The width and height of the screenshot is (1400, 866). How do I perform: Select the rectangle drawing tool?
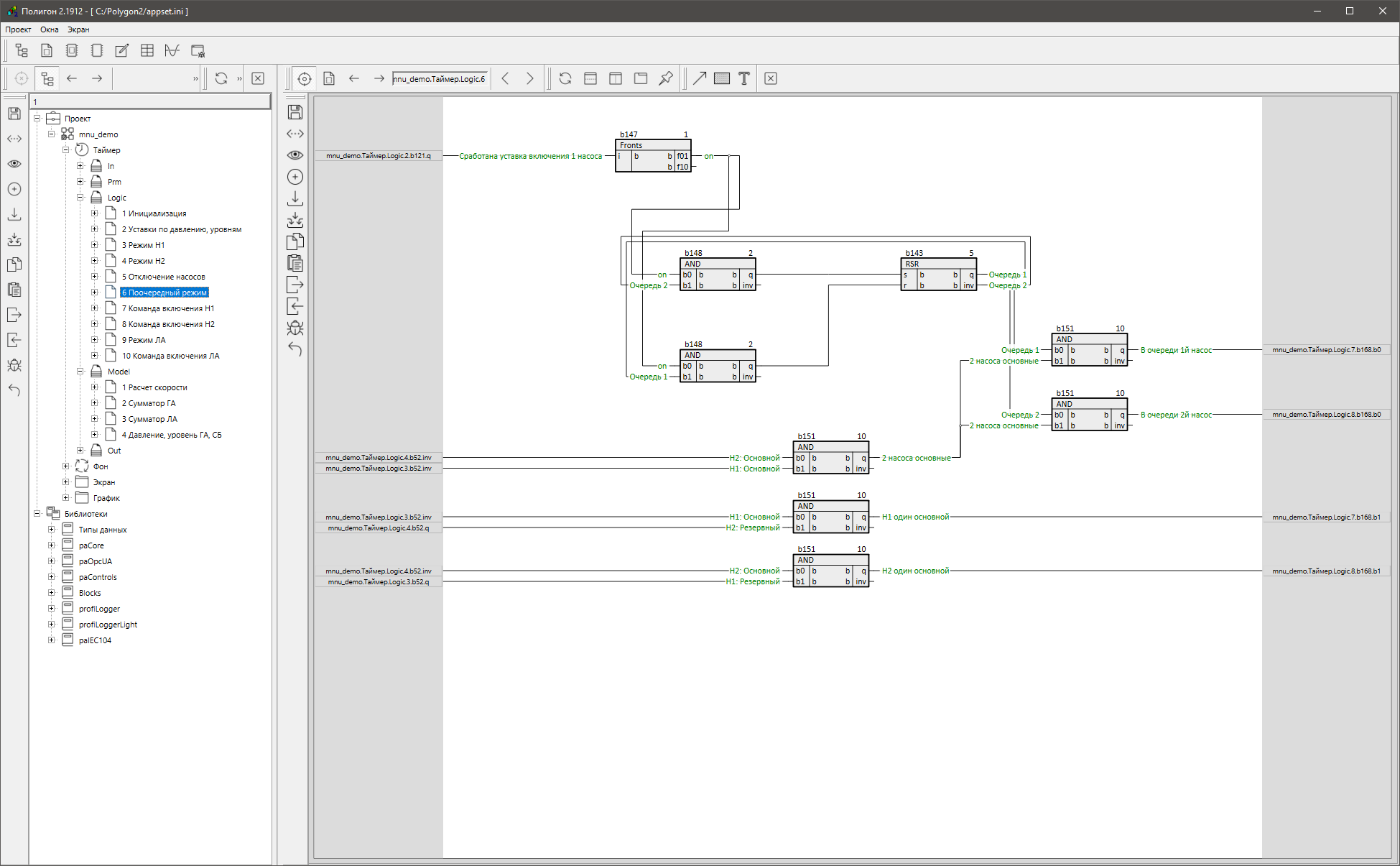click(x=722, y=79)
